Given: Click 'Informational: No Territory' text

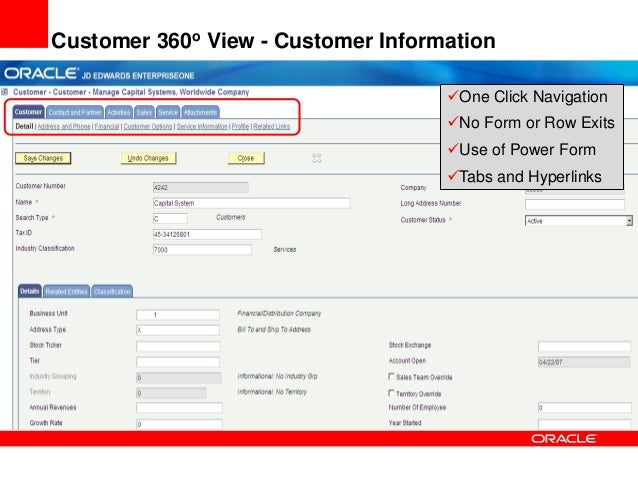Looking at the screenshot, I should [x=272, y=392].
